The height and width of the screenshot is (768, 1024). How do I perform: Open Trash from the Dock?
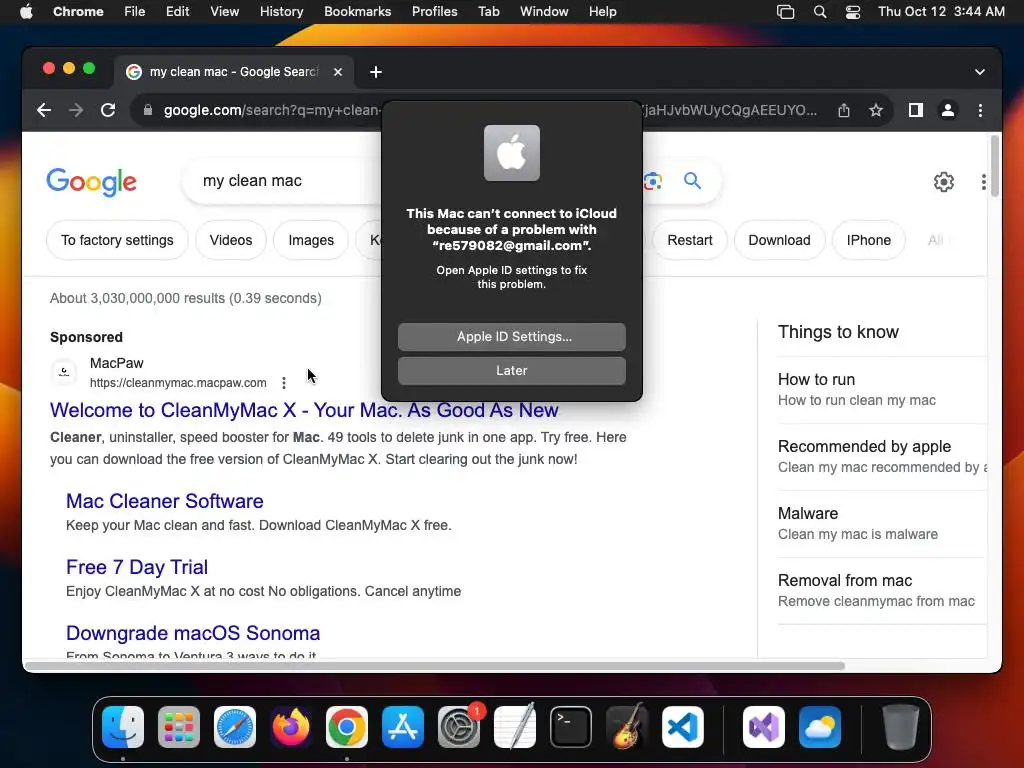(901, 727)
